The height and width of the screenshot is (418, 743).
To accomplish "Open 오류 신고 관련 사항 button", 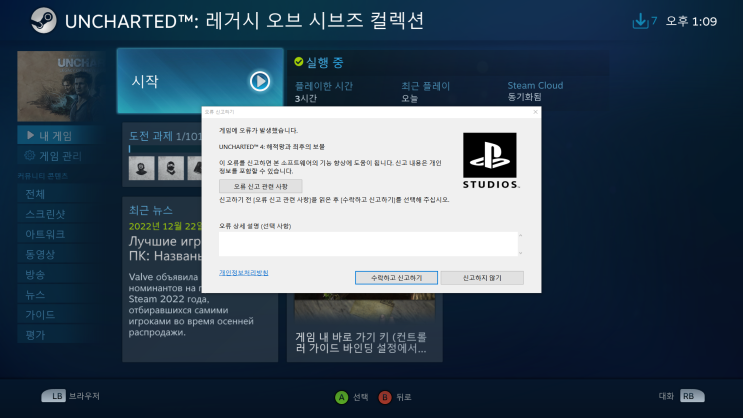I will (x=261, y=186).
